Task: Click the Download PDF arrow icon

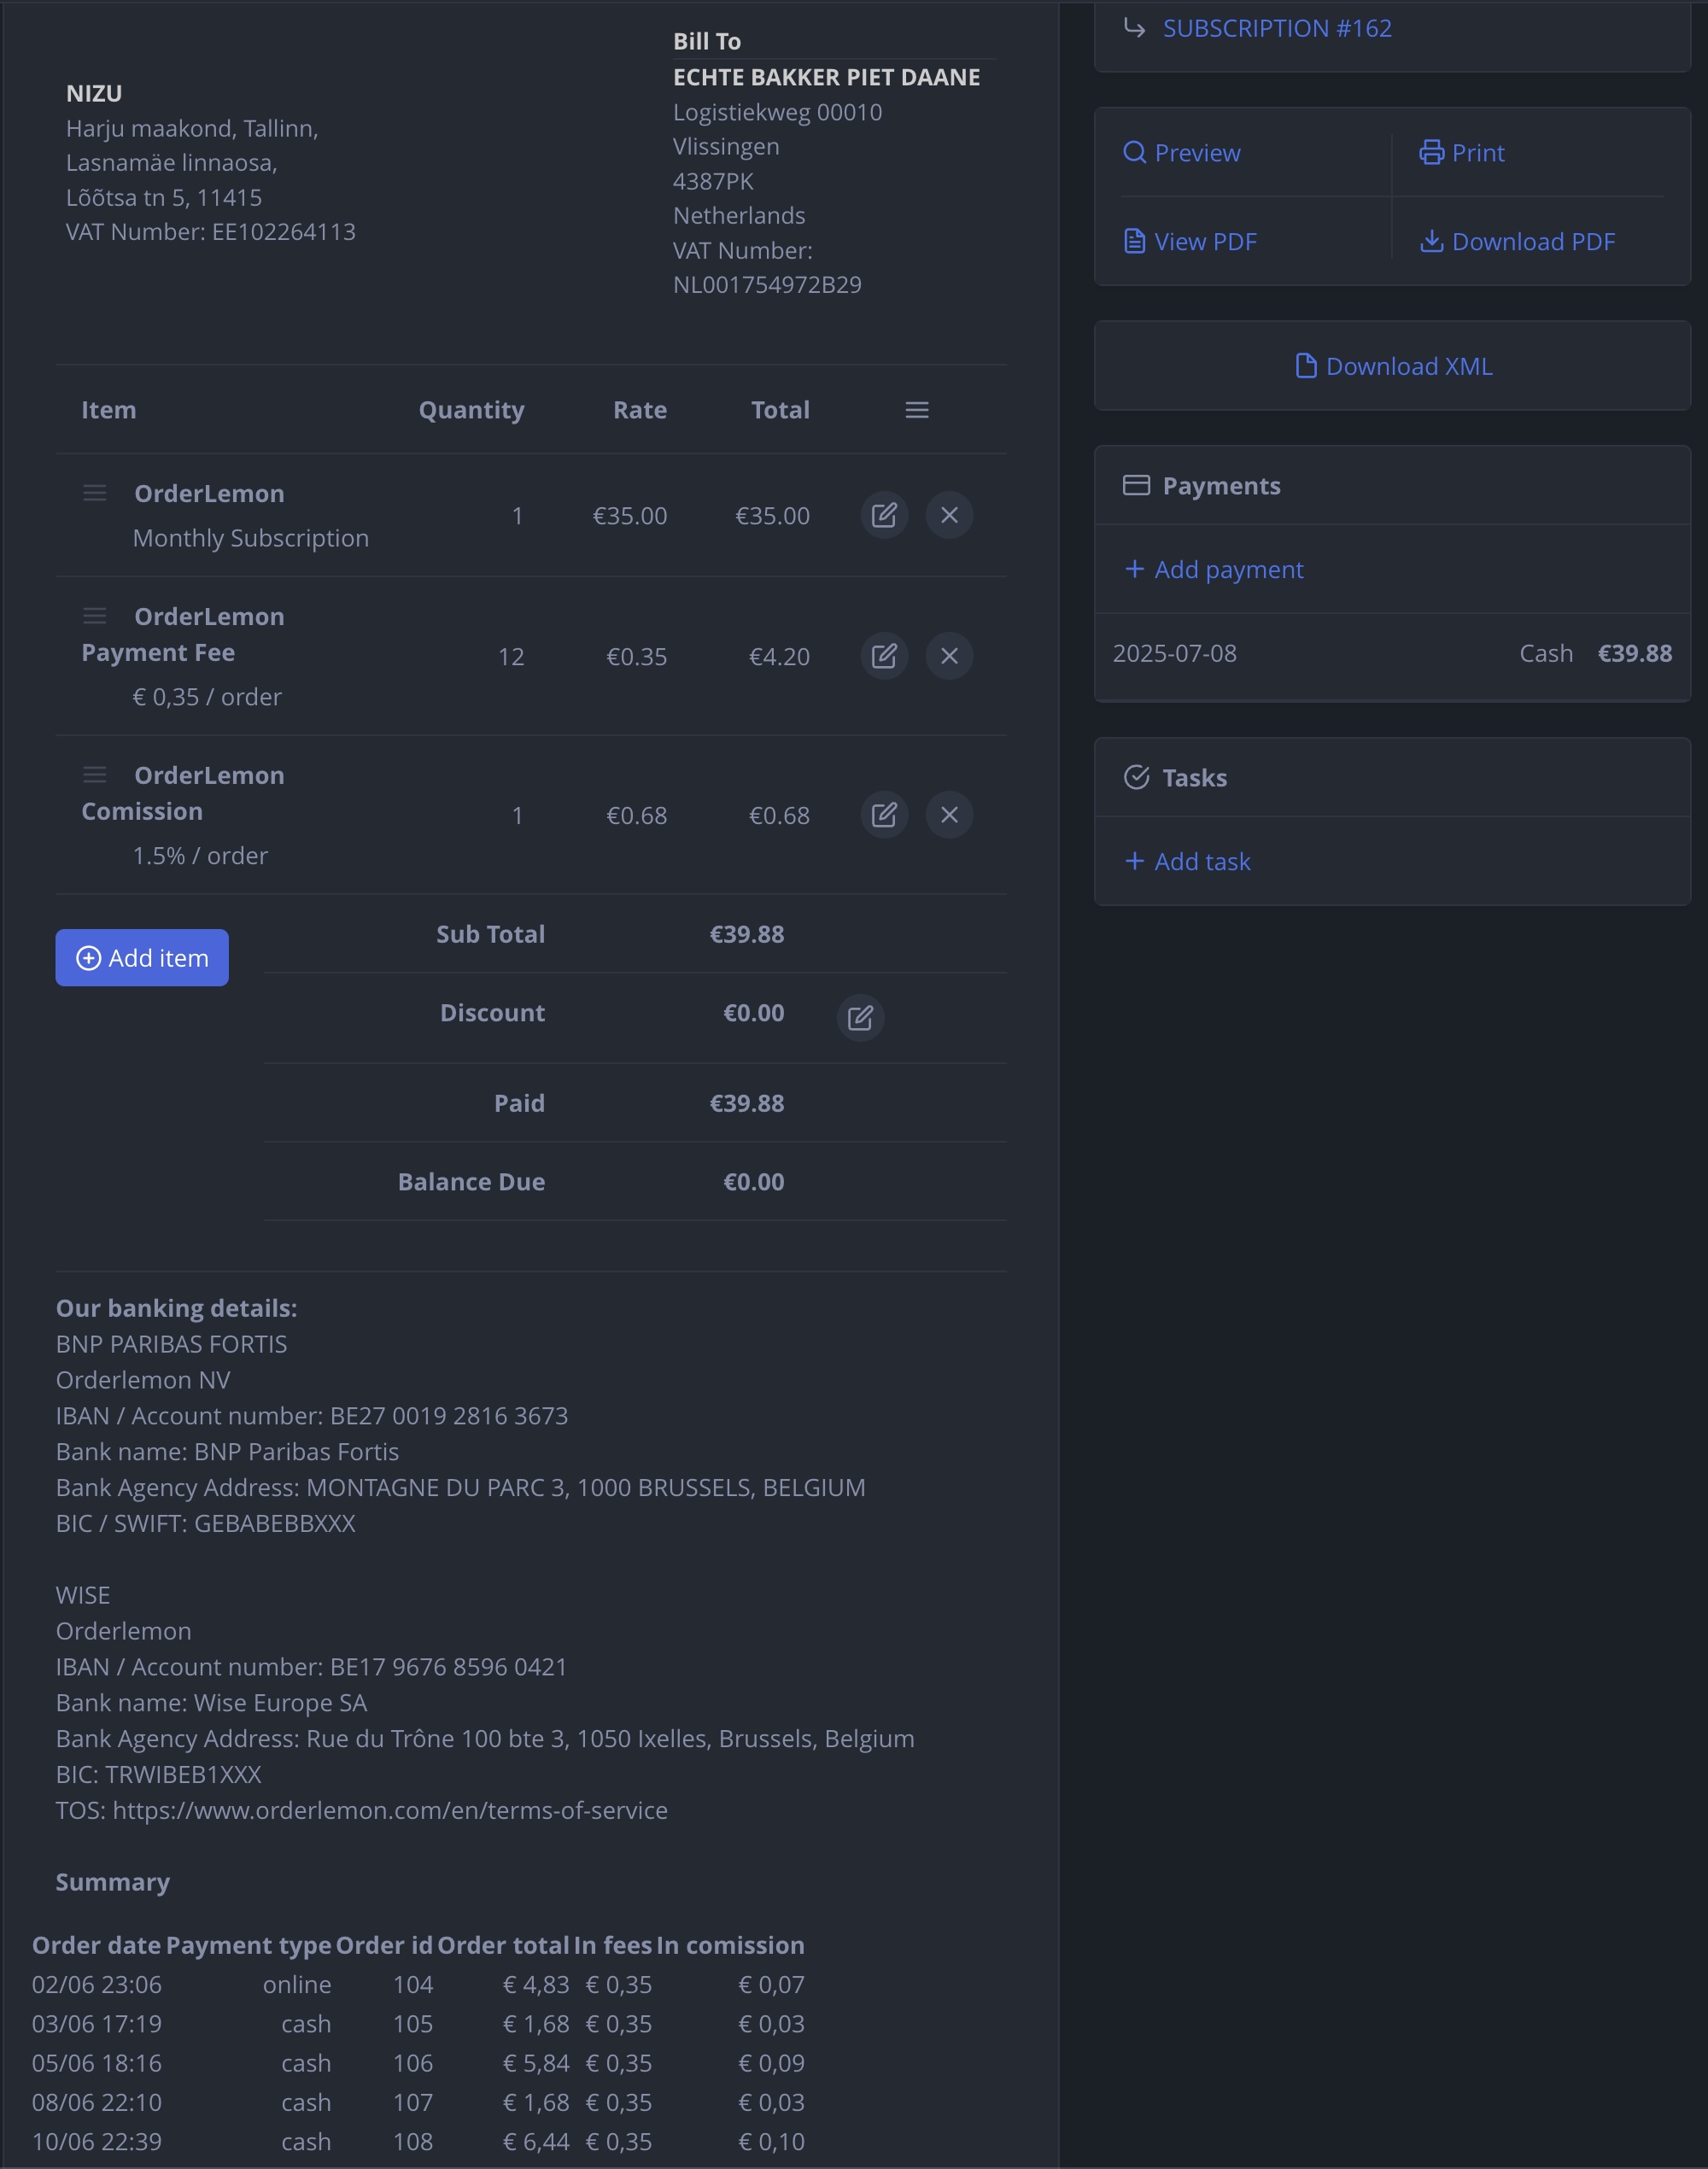Action: tap(1432, 242)
